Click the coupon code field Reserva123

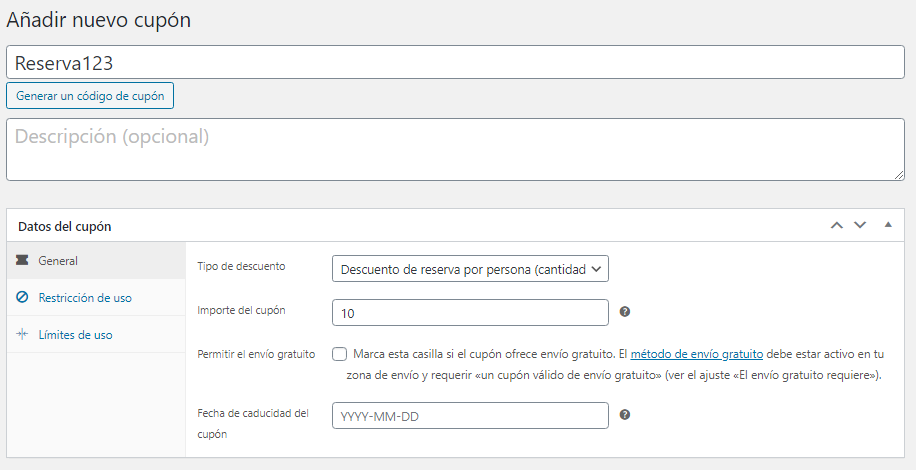[455, 62]
